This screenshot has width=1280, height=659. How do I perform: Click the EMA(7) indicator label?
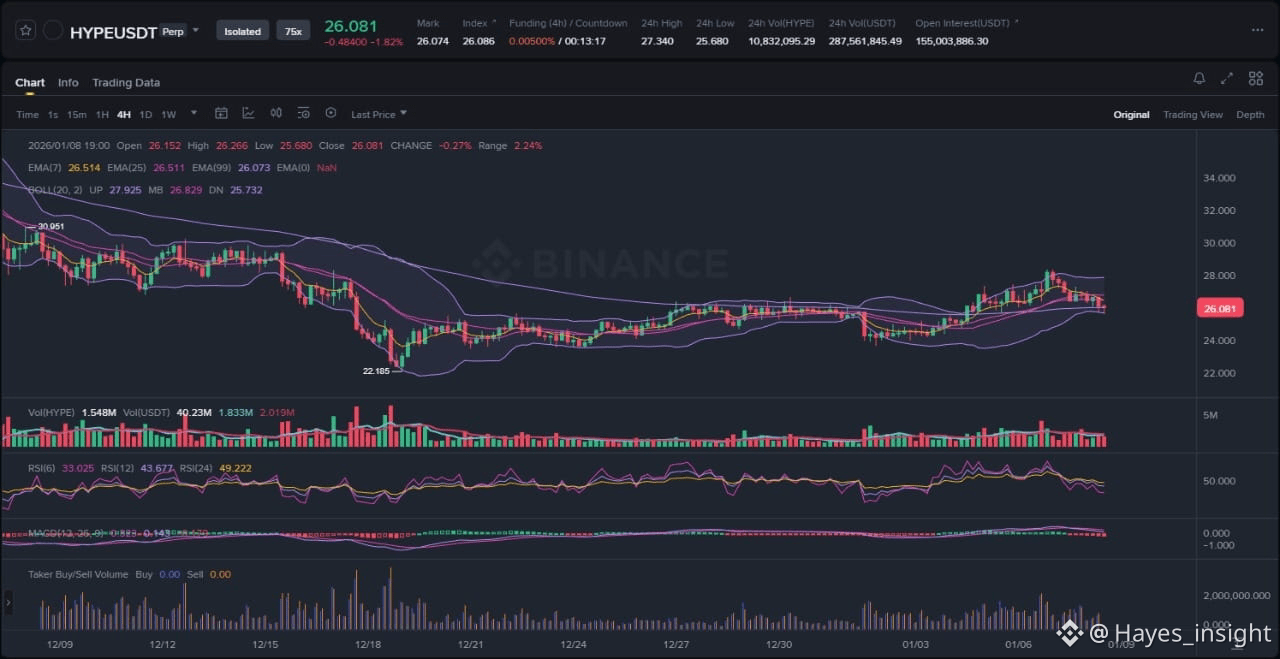(45, 168)
